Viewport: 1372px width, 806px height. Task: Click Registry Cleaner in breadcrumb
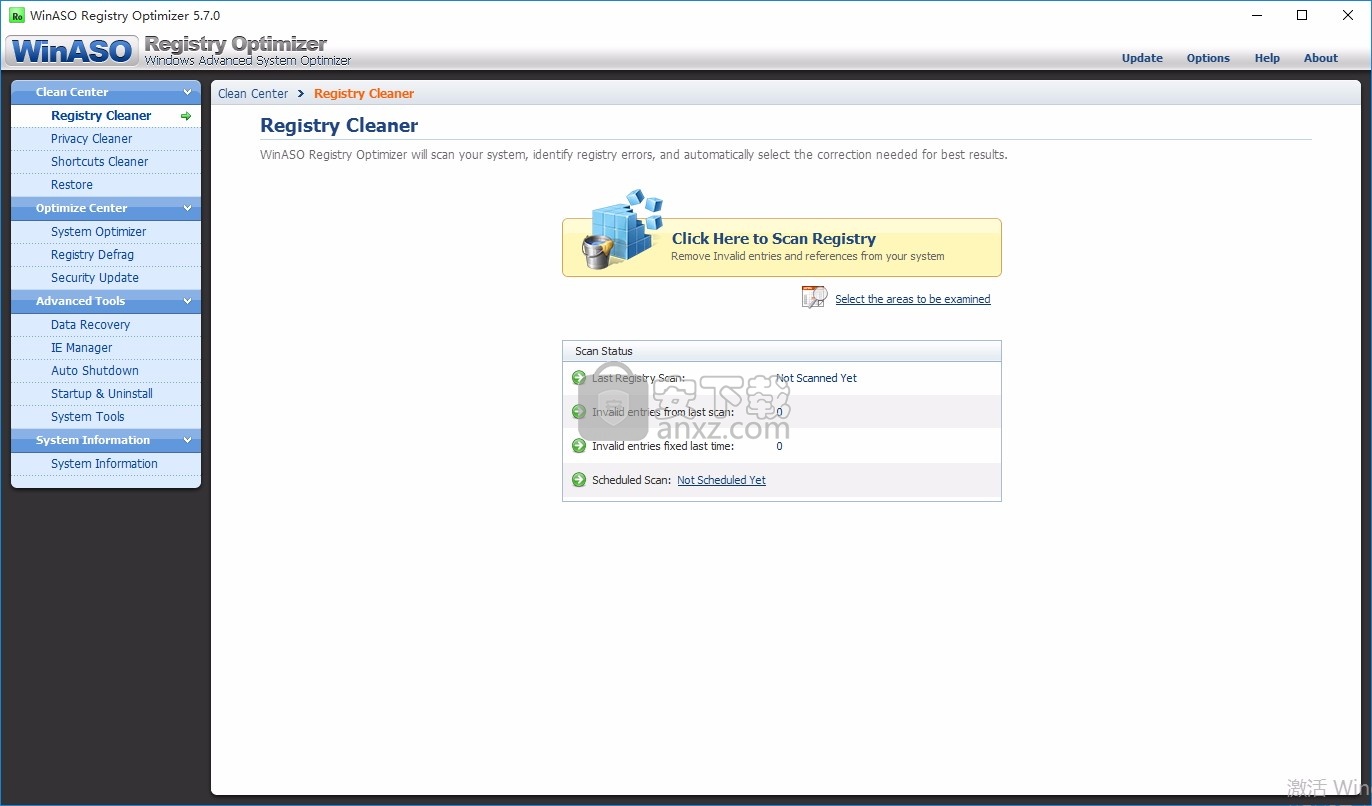[x=364, y=93]
